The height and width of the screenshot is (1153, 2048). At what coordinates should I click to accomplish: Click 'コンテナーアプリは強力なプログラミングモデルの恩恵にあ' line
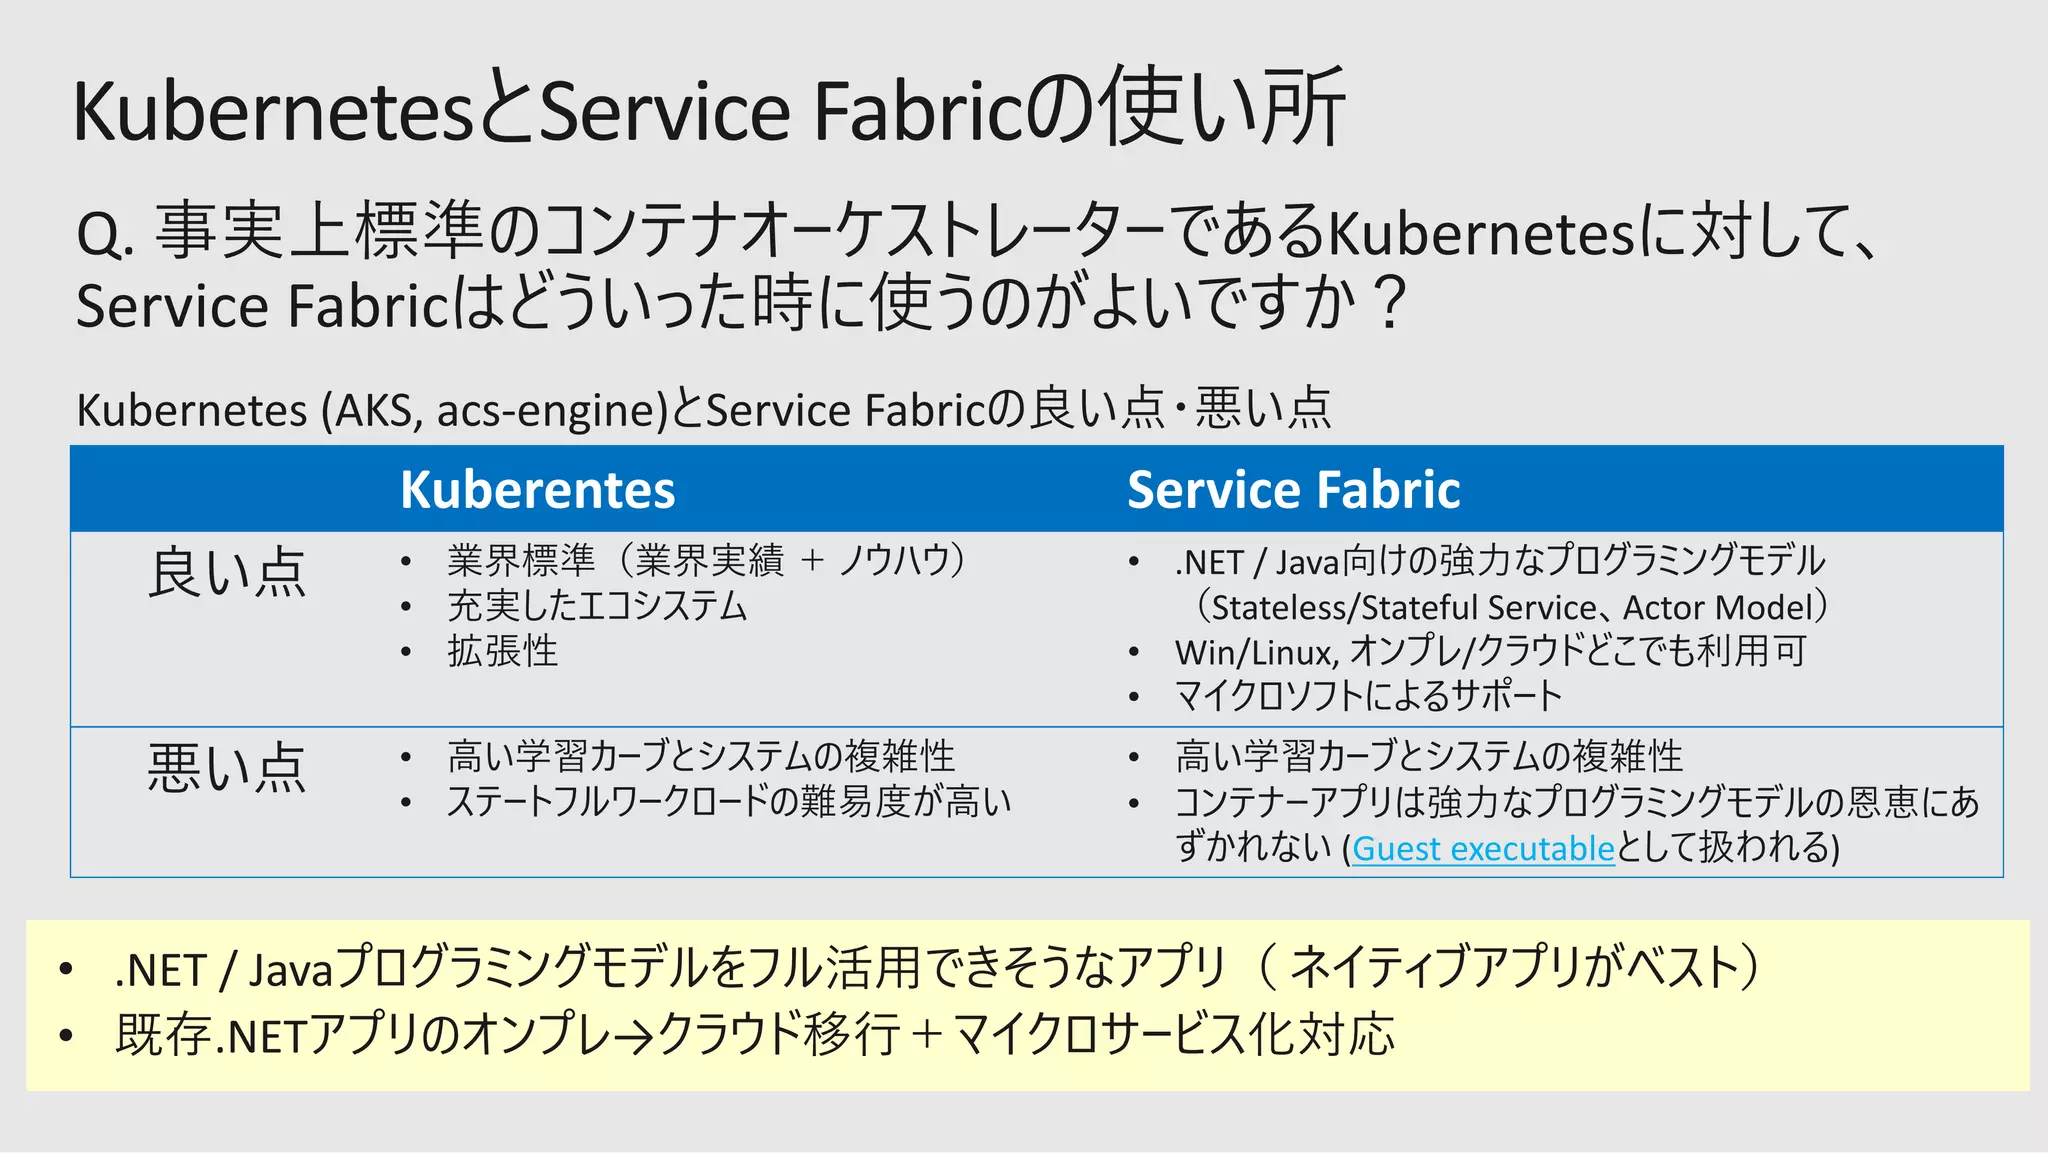1577,802
